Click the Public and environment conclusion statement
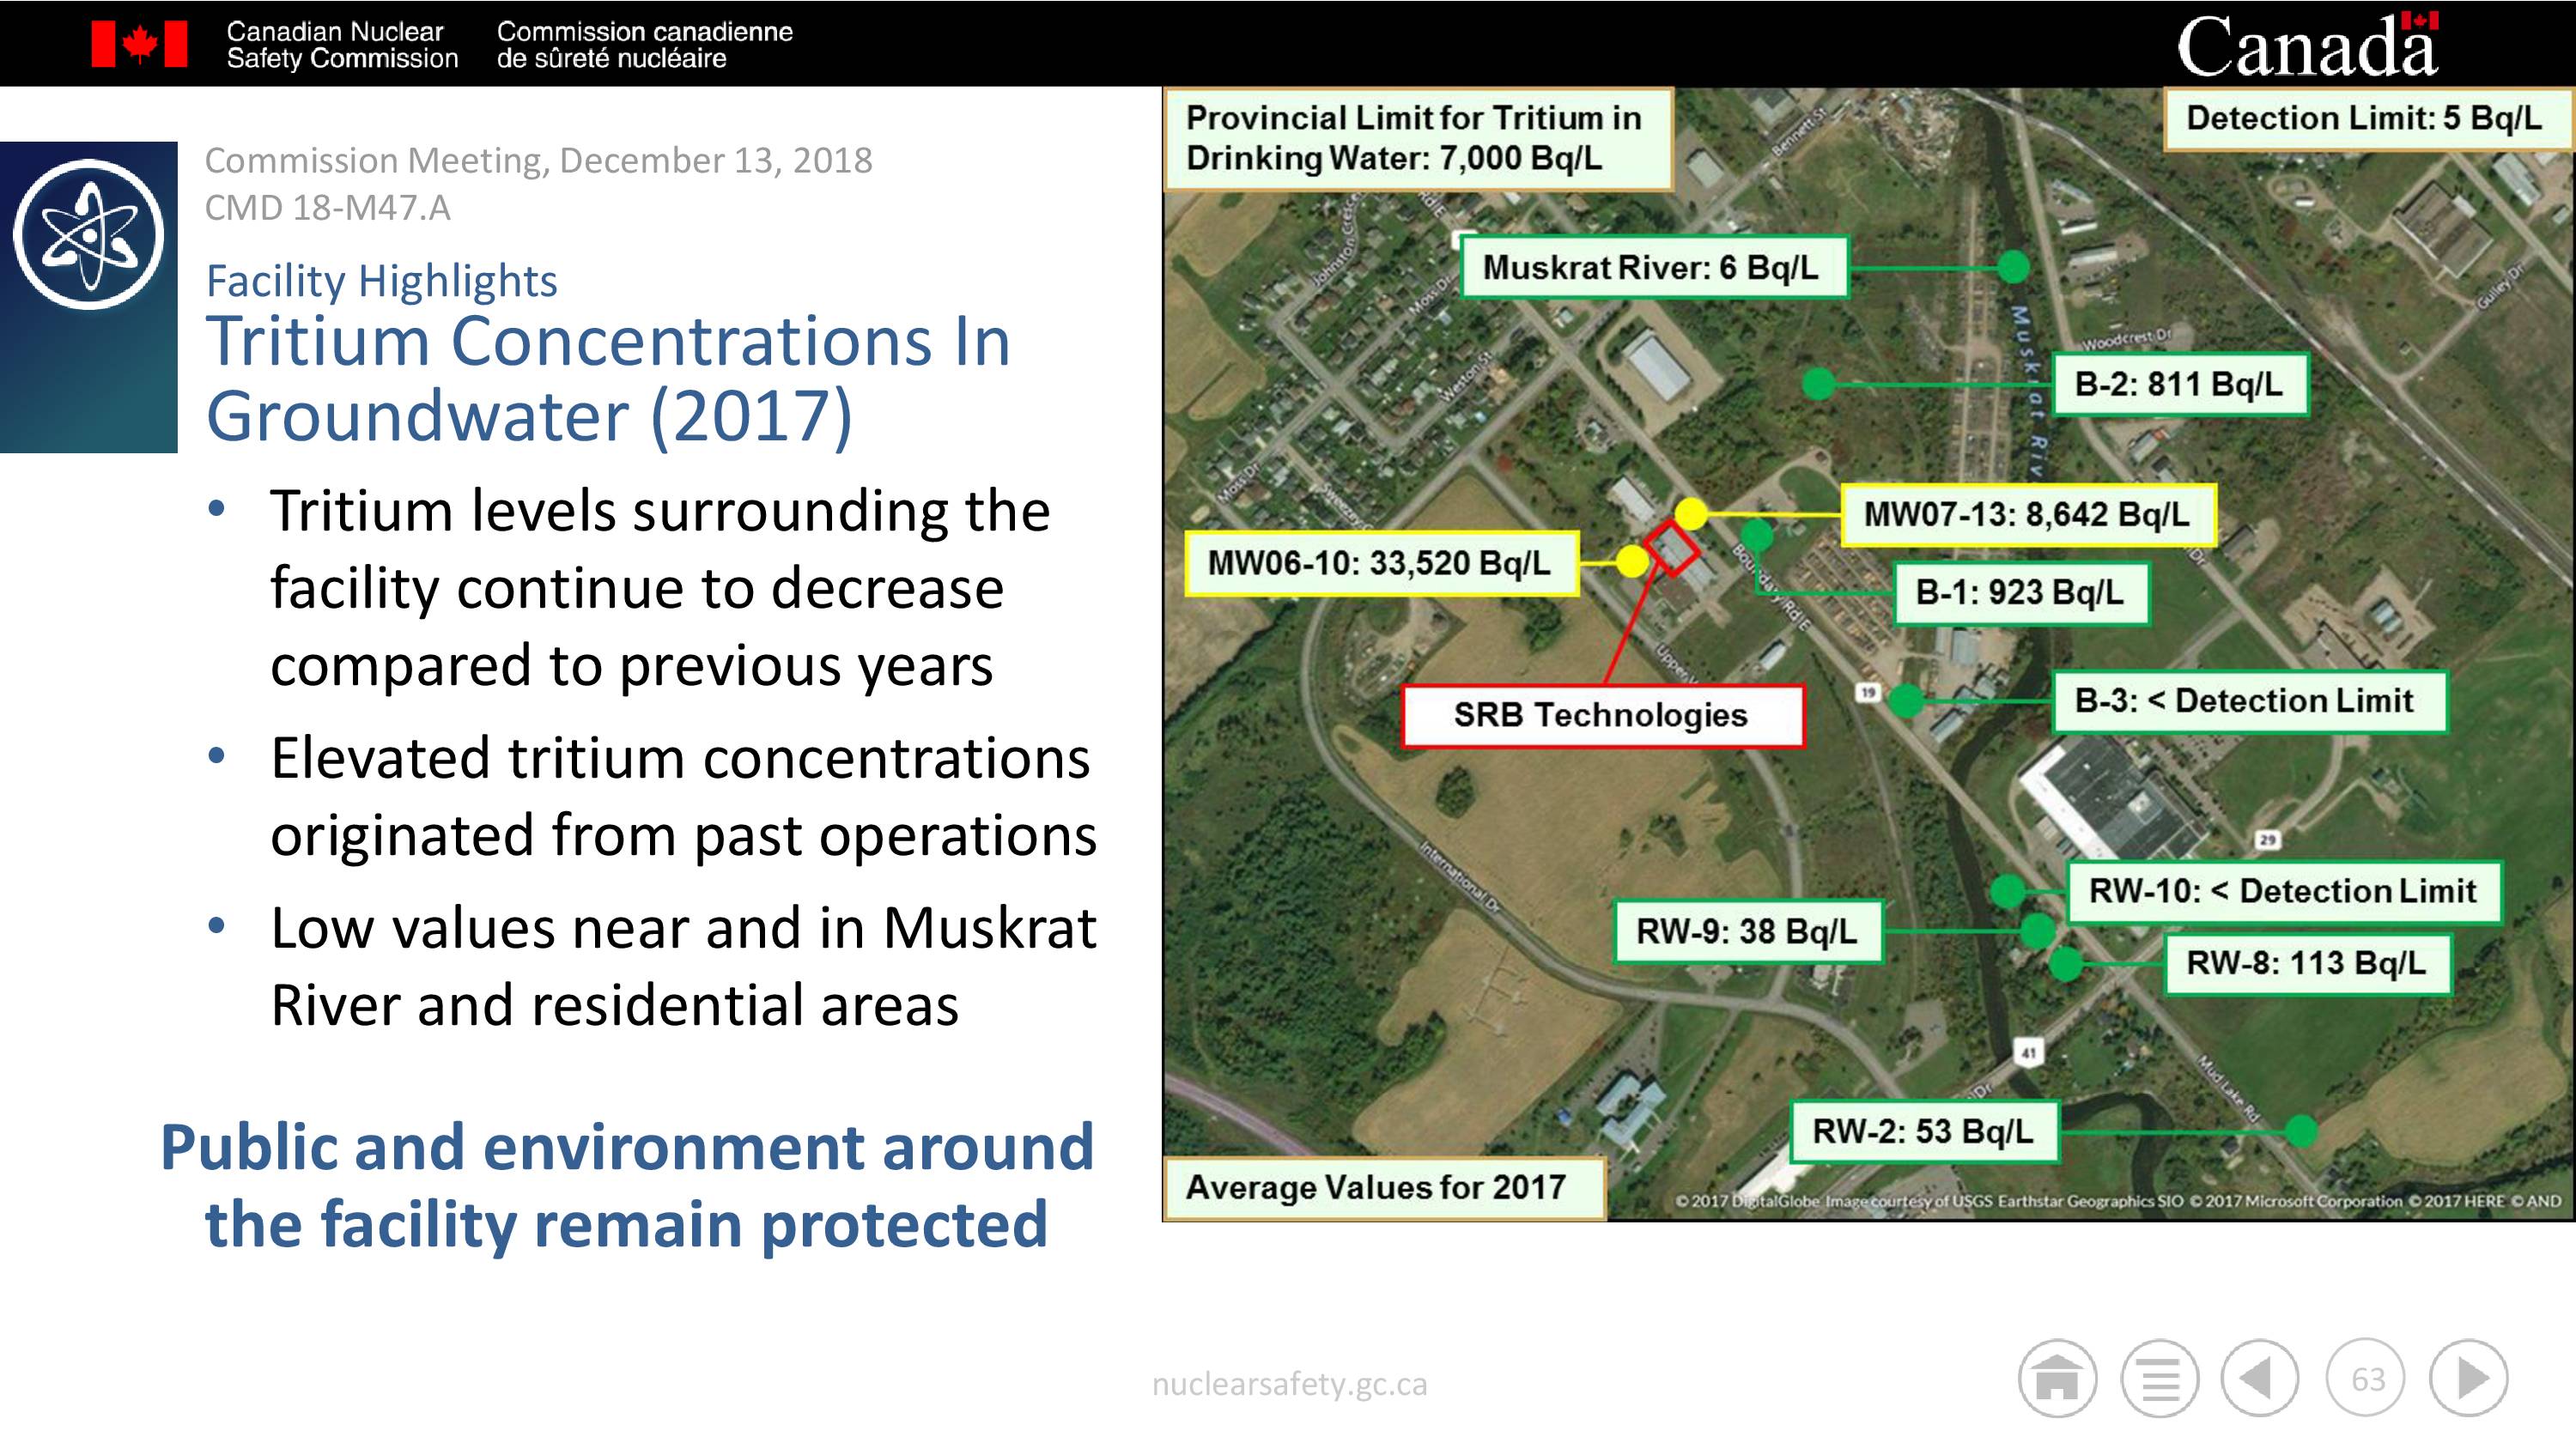2576x1449 pixels. tap(627, 1186)
